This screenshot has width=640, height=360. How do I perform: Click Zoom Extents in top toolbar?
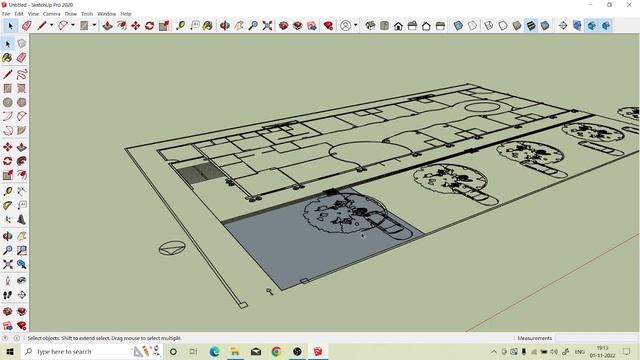tap(267, 26)
